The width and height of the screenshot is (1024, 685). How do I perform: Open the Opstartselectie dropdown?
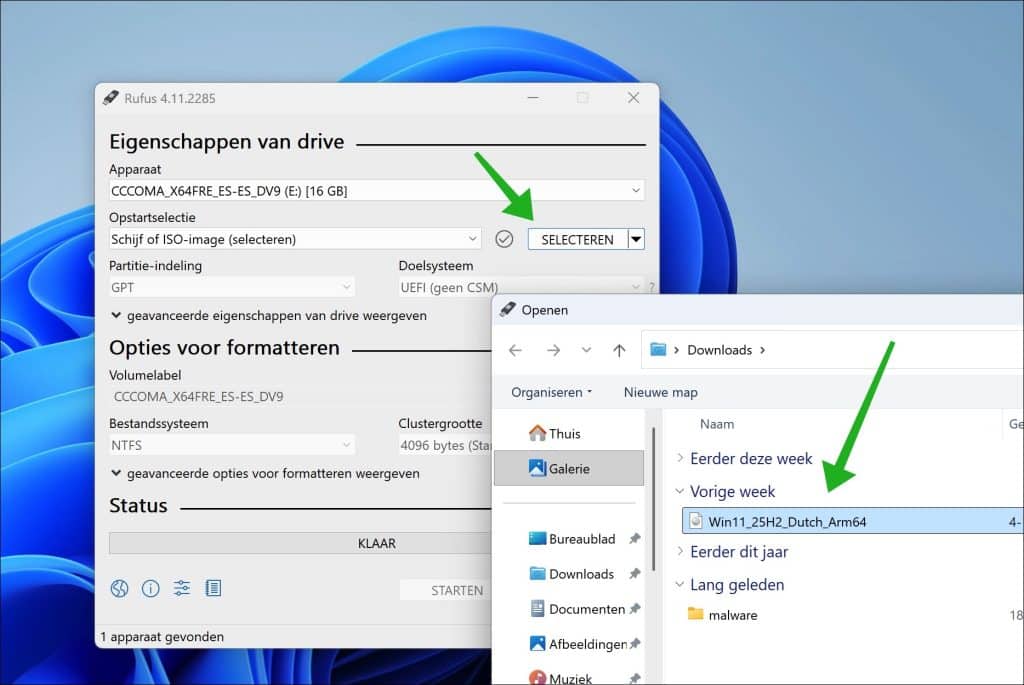295,239
